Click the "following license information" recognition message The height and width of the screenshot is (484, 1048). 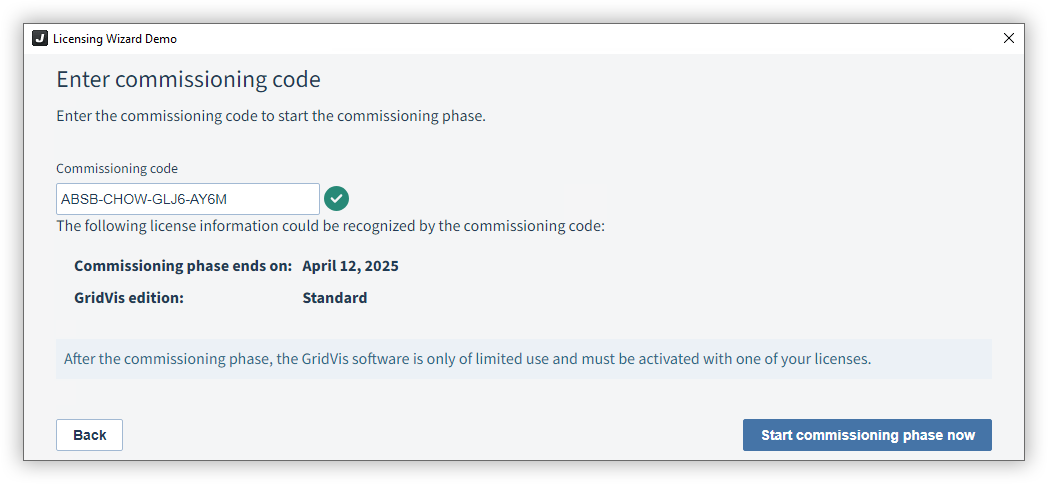pyautogui.click(x=330, y=226)
